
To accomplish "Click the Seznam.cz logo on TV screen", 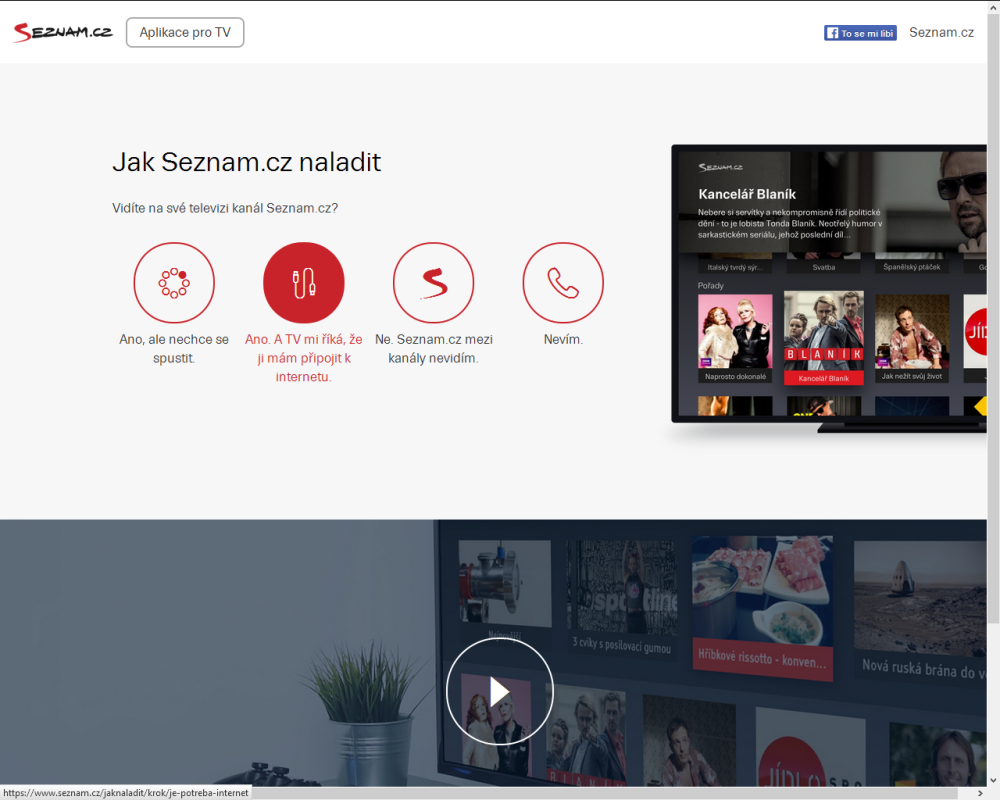I will coord(722,165).
